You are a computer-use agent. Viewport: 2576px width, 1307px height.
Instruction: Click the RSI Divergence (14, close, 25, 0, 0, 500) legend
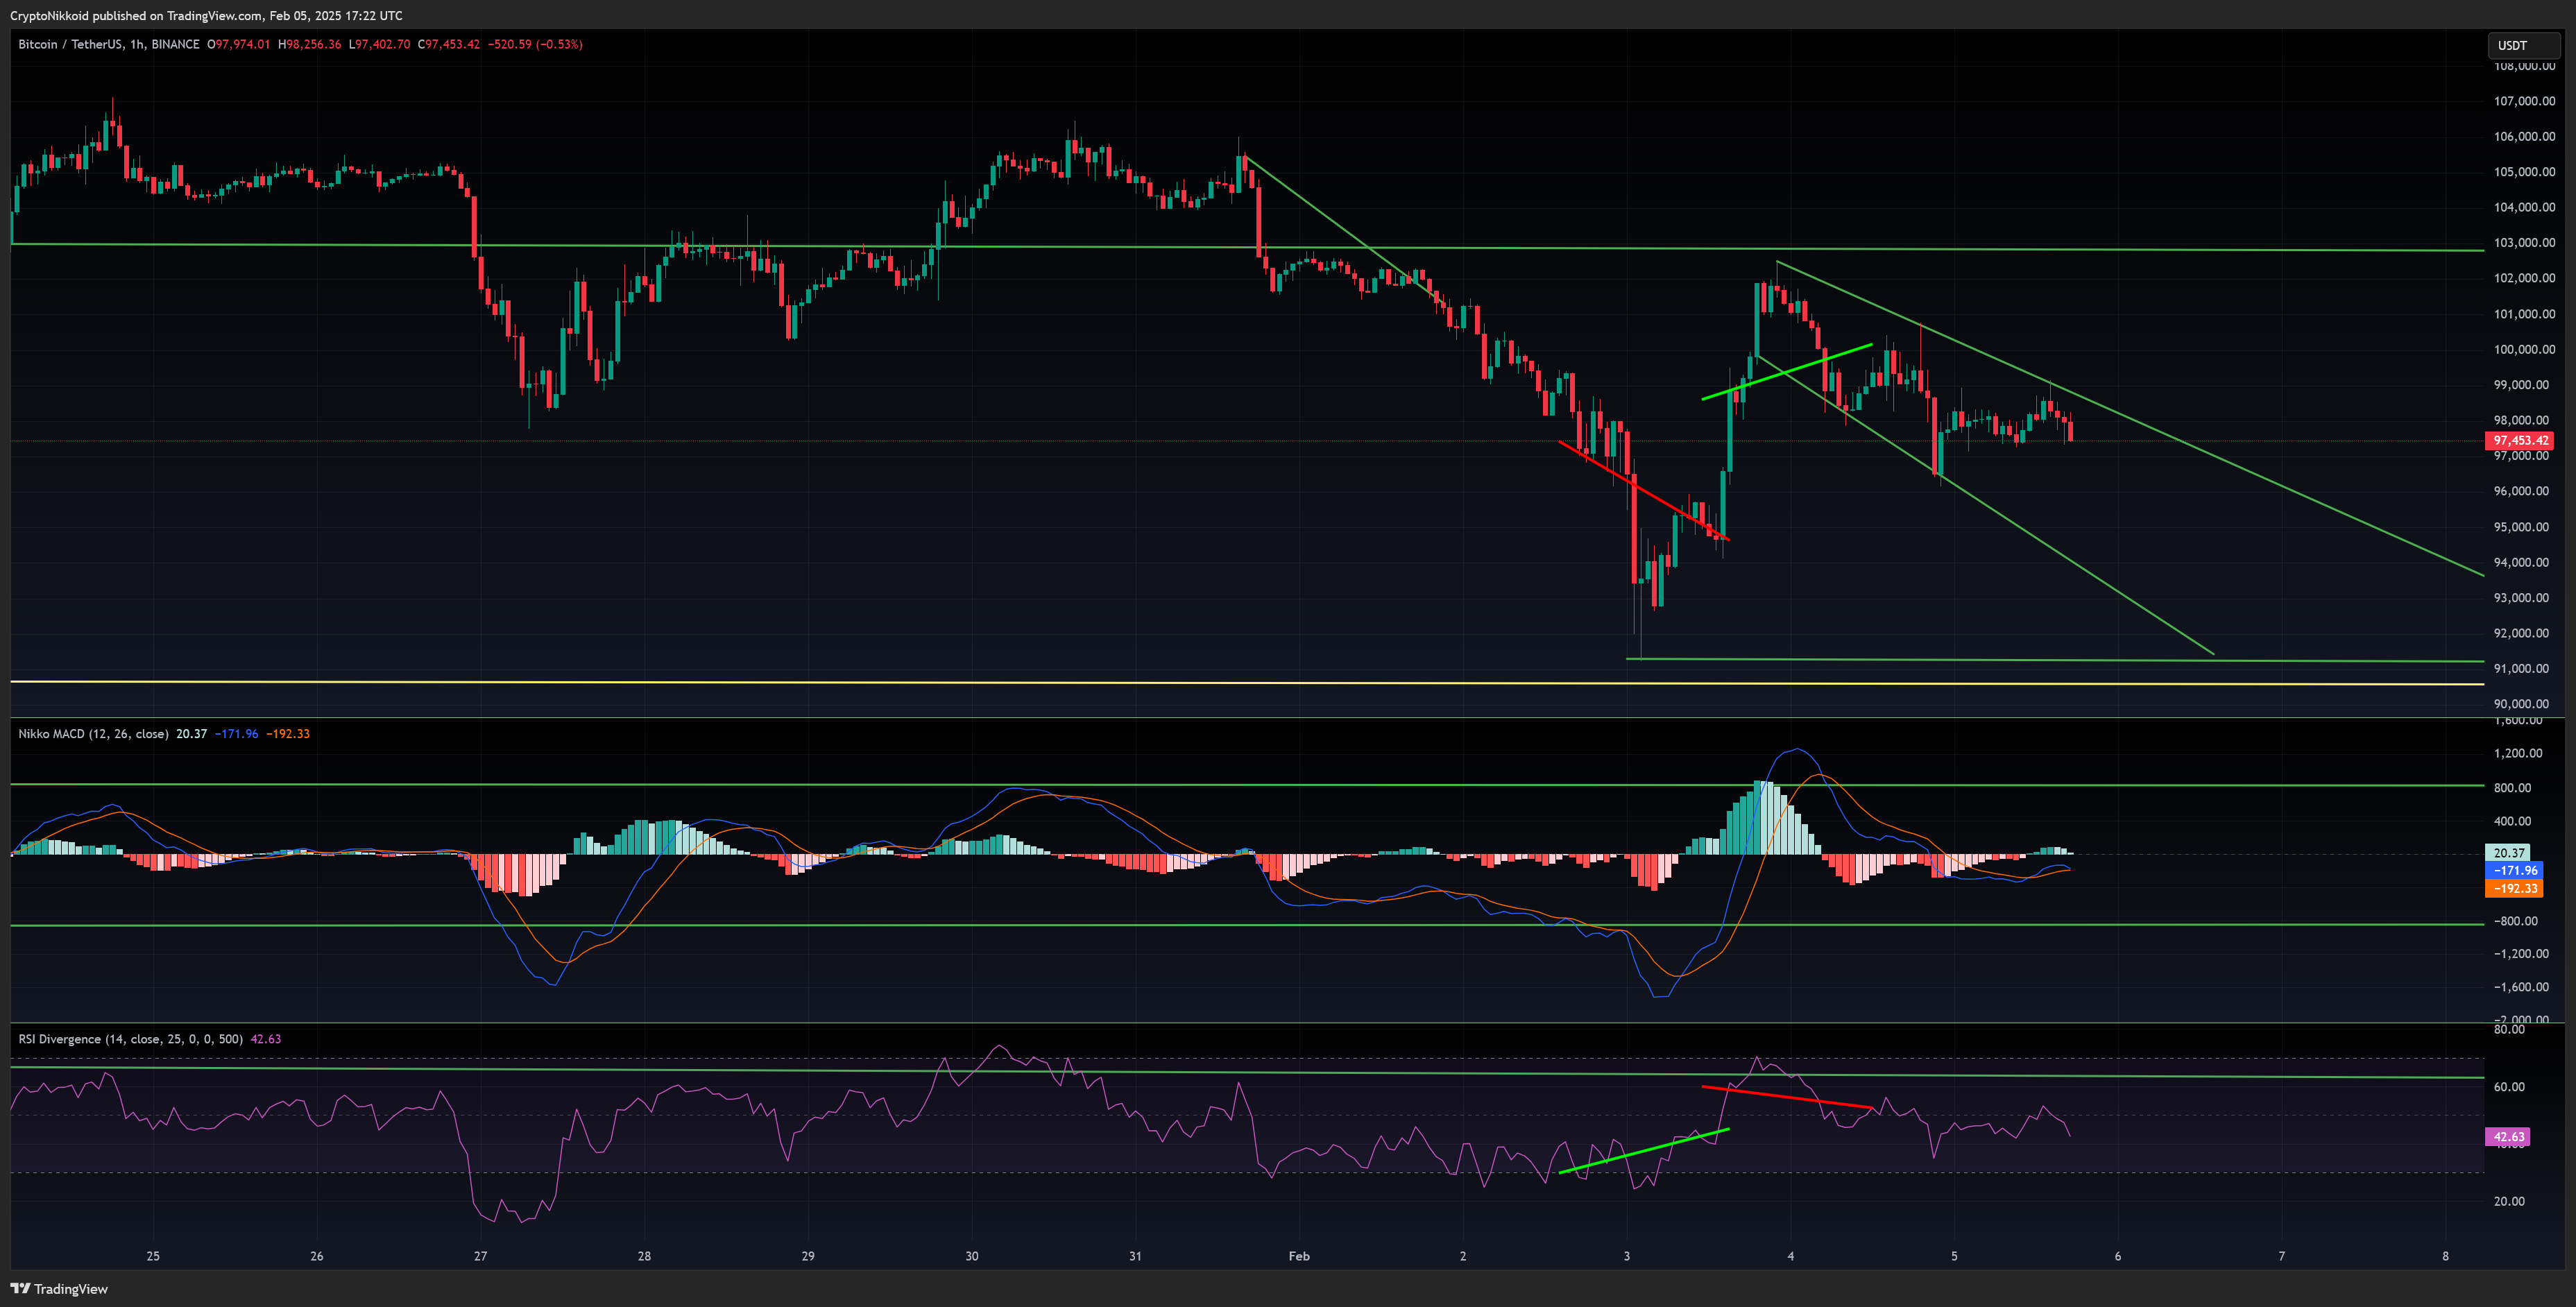[130, 1039]
